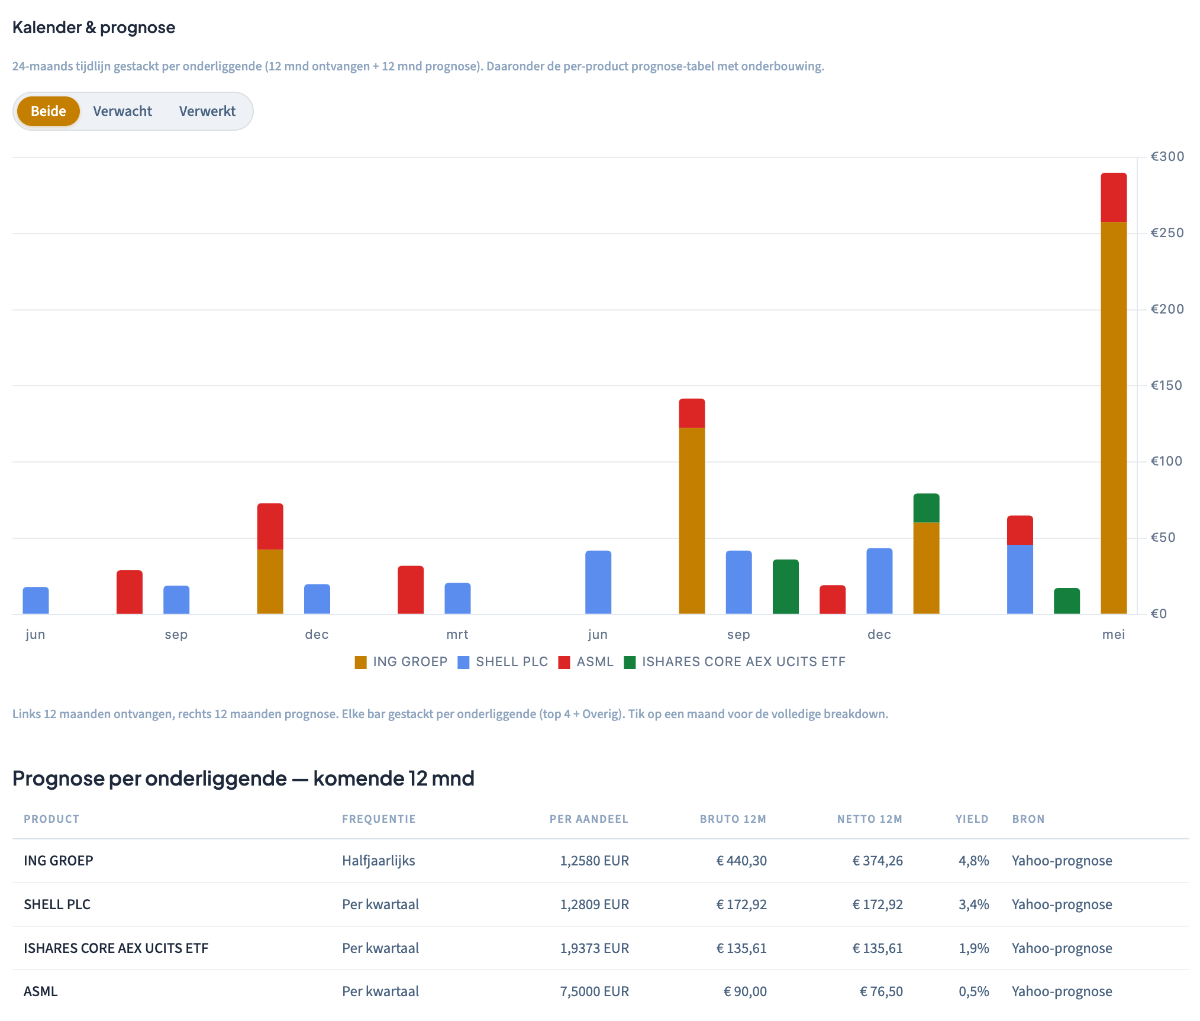1200x1021 pixels.
Task: Toggle ASML label in chart legend
Action: point(595,662)
